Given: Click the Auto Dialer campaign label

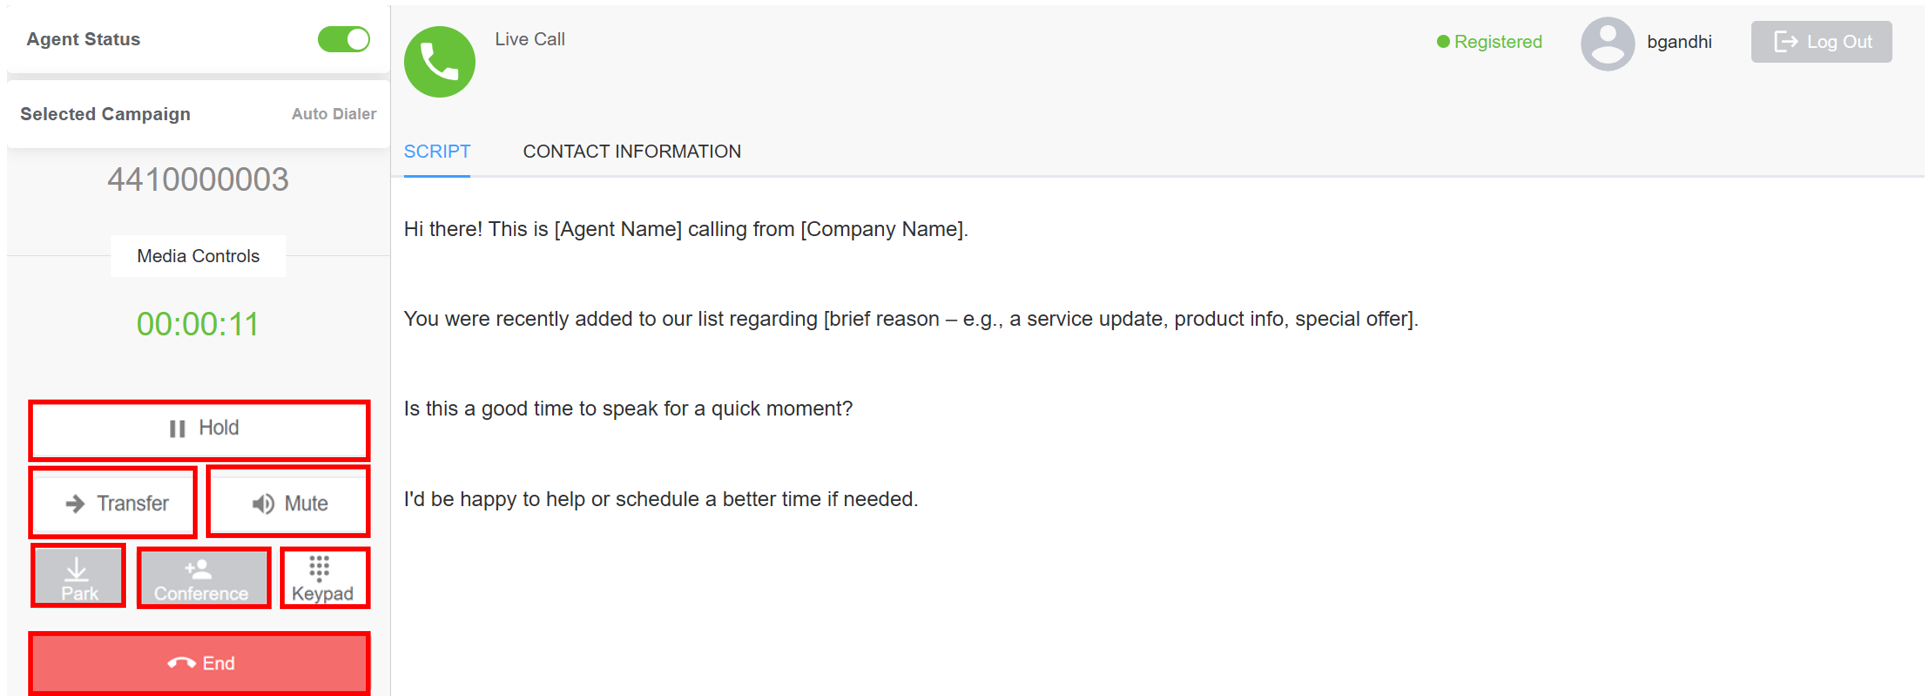Looking at the screenshot, I should coord(333,114).
